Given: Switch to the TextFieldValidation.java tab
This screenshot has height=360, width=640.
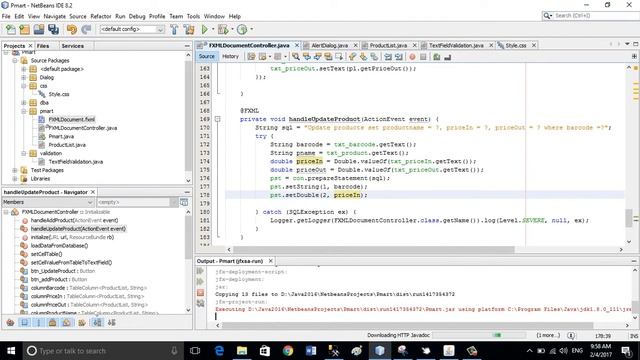Looking at the screenshot, I should (x=456, y=45).
